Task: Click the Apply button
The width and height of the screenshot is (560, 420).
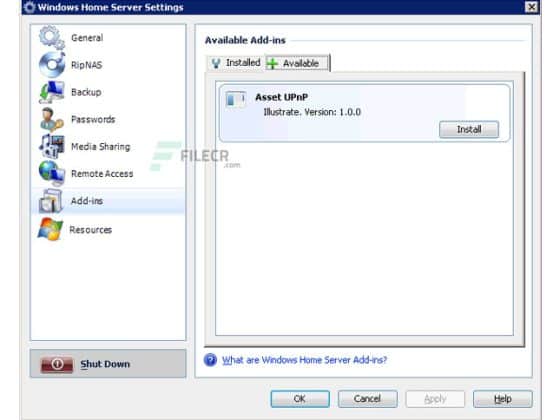Action: click(435, 399)
